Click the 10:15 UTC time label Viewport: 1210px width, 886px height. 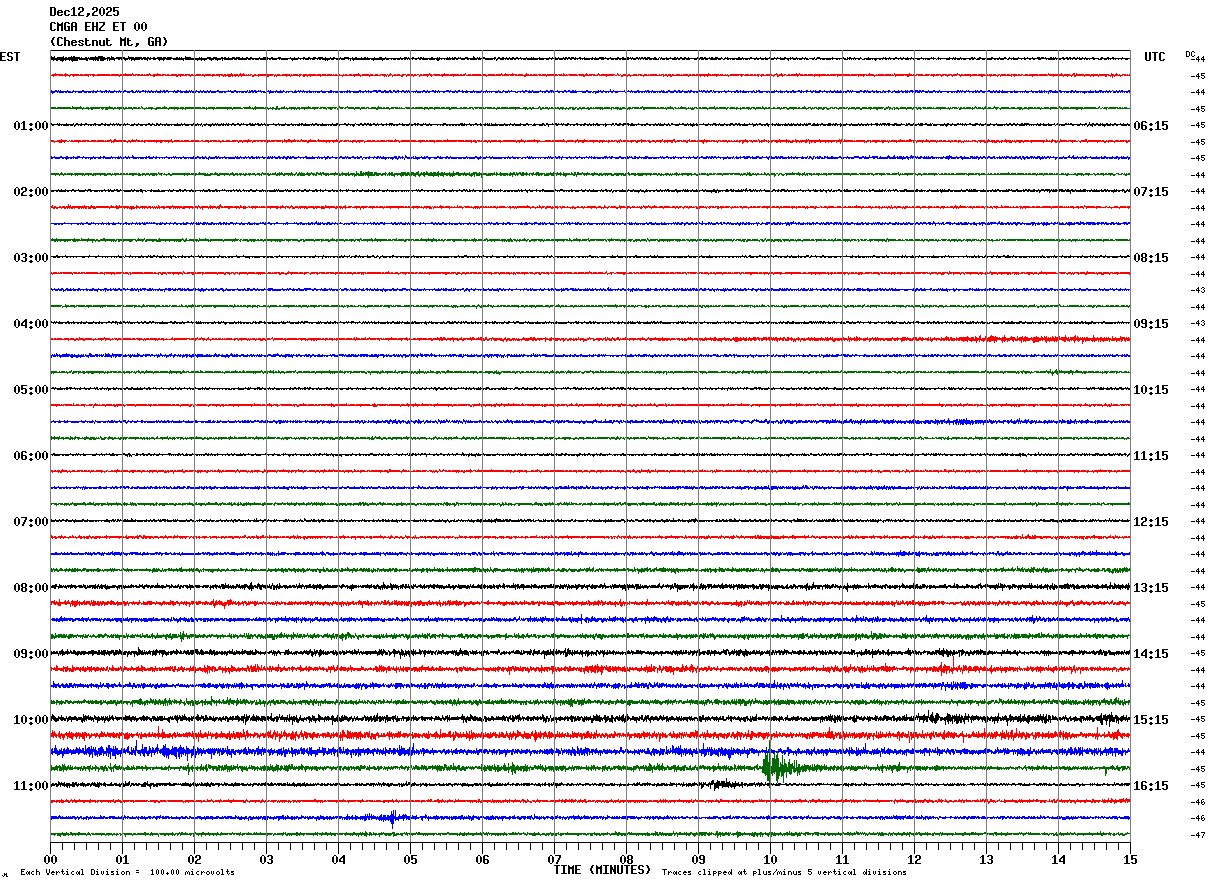[1151, 390]
